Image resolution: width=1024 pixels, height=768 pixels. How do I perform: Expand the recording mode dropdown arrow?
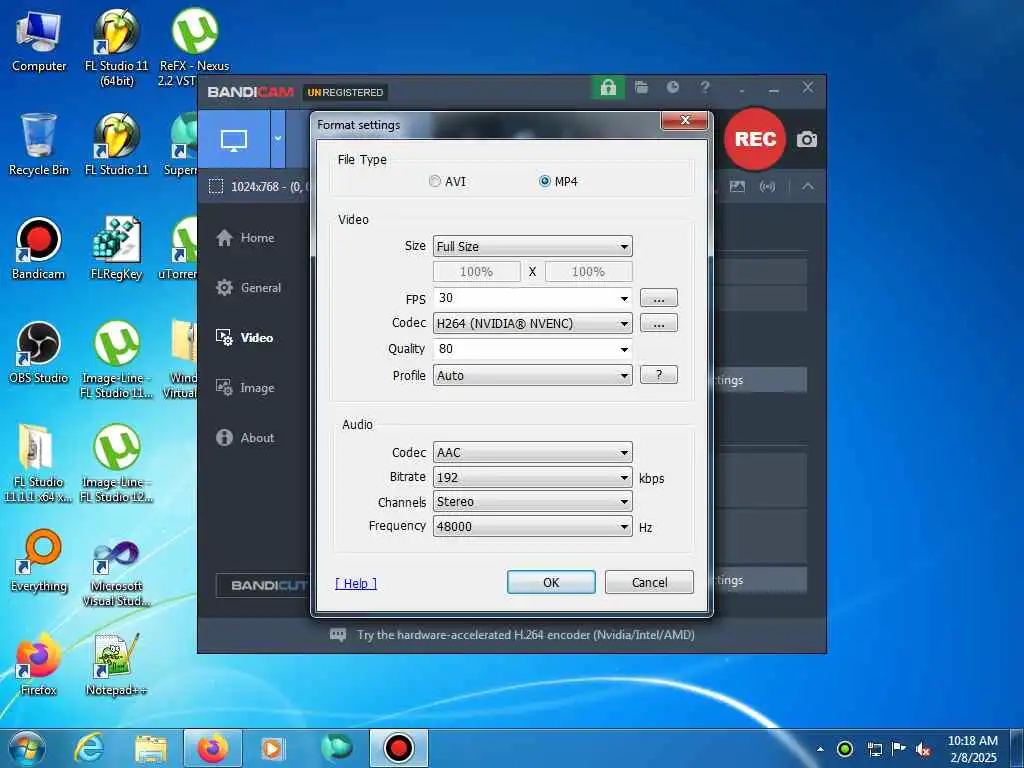278,139
